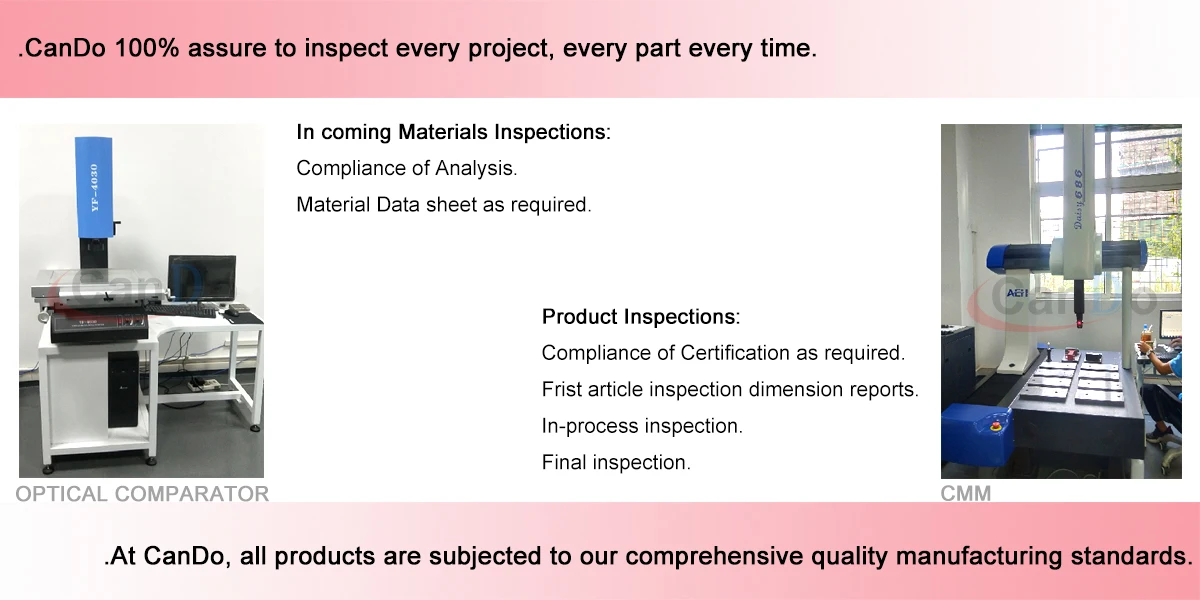The height and width of the screenshot is (600, 1200).
Task: Click the 'In-process inspection.' line
Action: coord(642,426)
